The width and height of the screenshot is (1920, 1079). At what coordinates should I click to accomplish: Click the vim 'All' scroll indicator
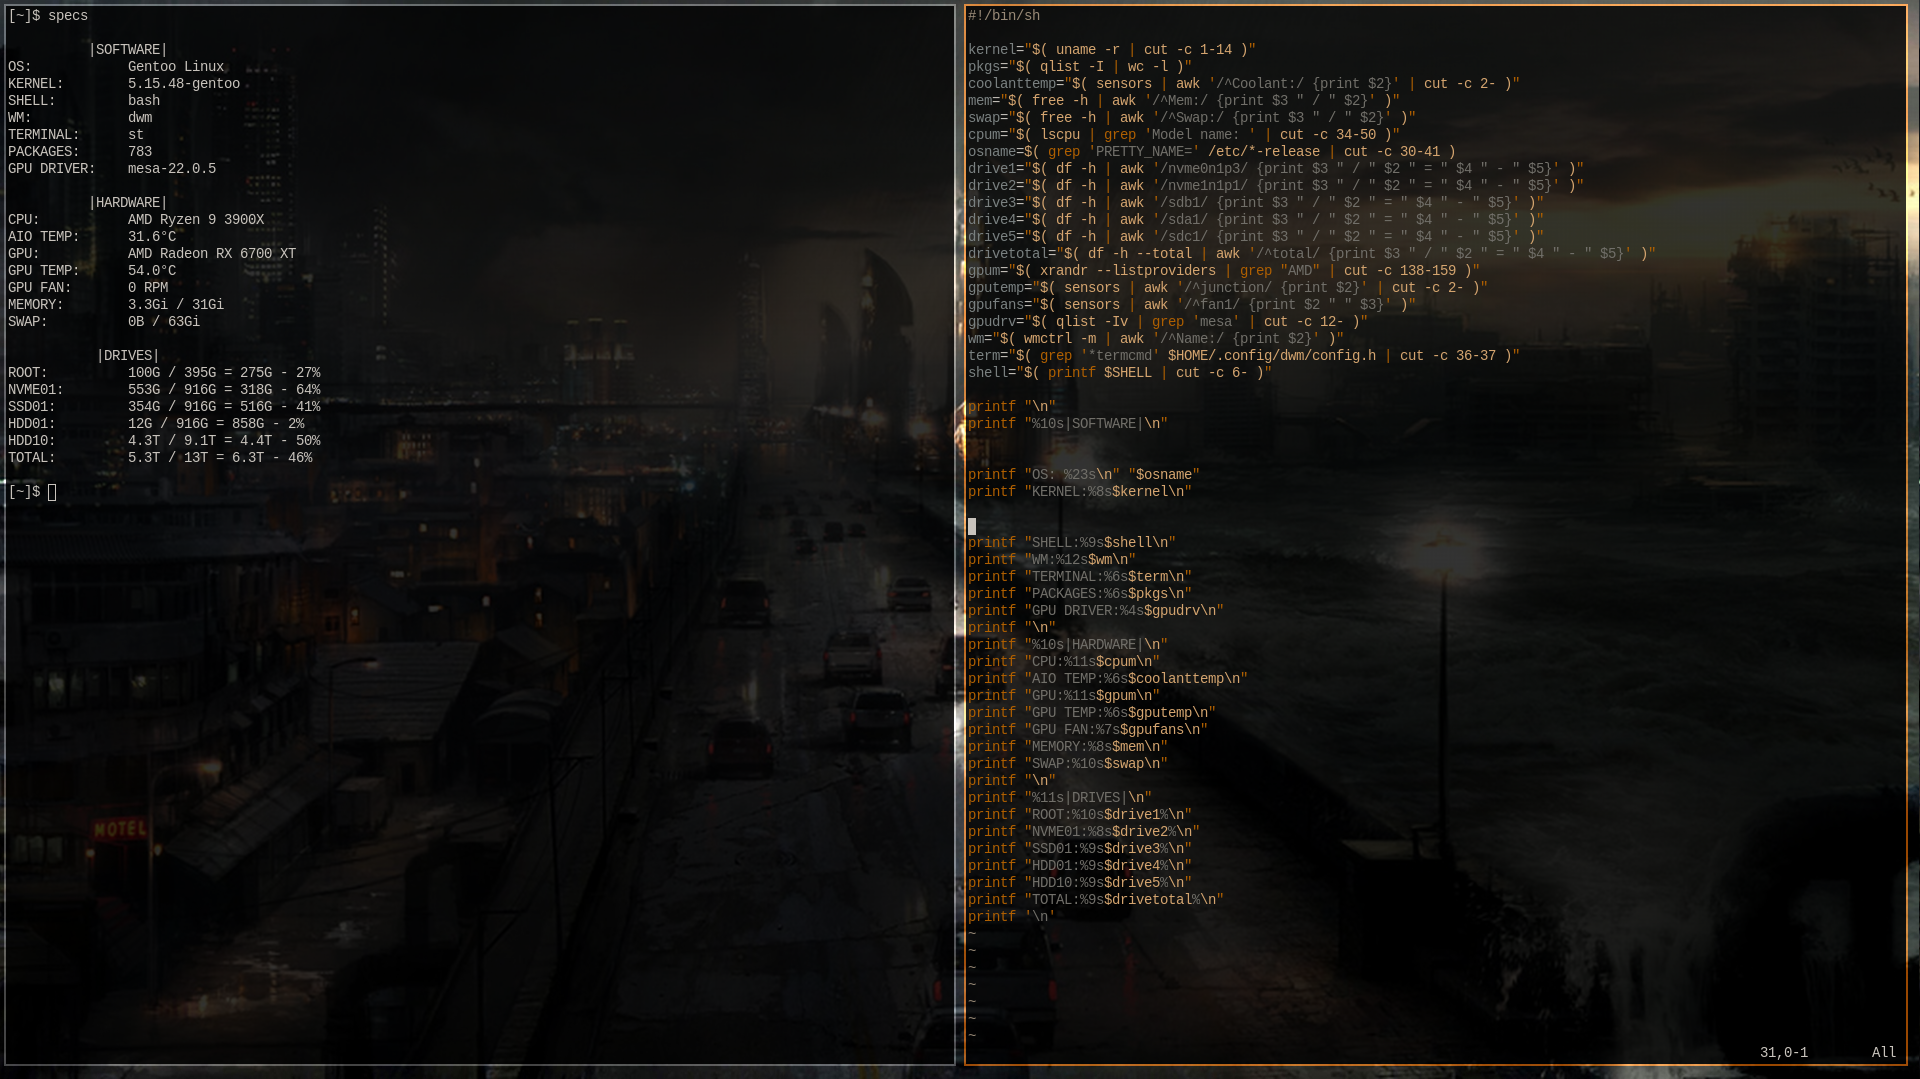tap(1884, 1053)
